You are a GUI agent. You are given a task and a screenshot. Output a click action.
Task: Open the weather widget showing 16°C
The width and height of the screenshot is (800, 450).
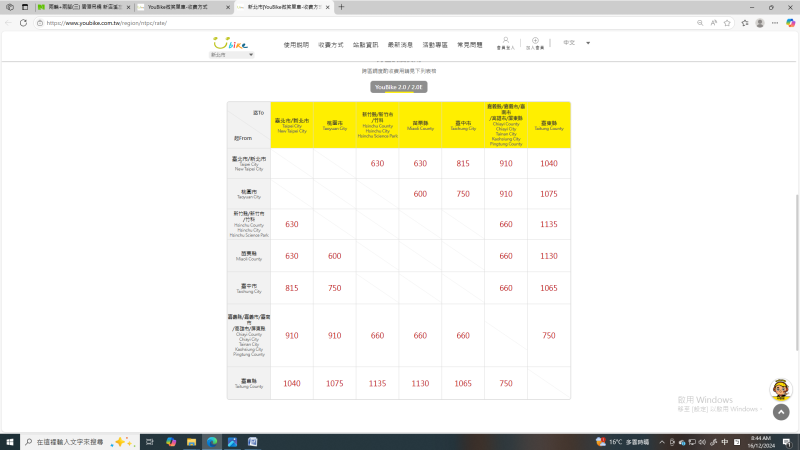pos(622,442)
